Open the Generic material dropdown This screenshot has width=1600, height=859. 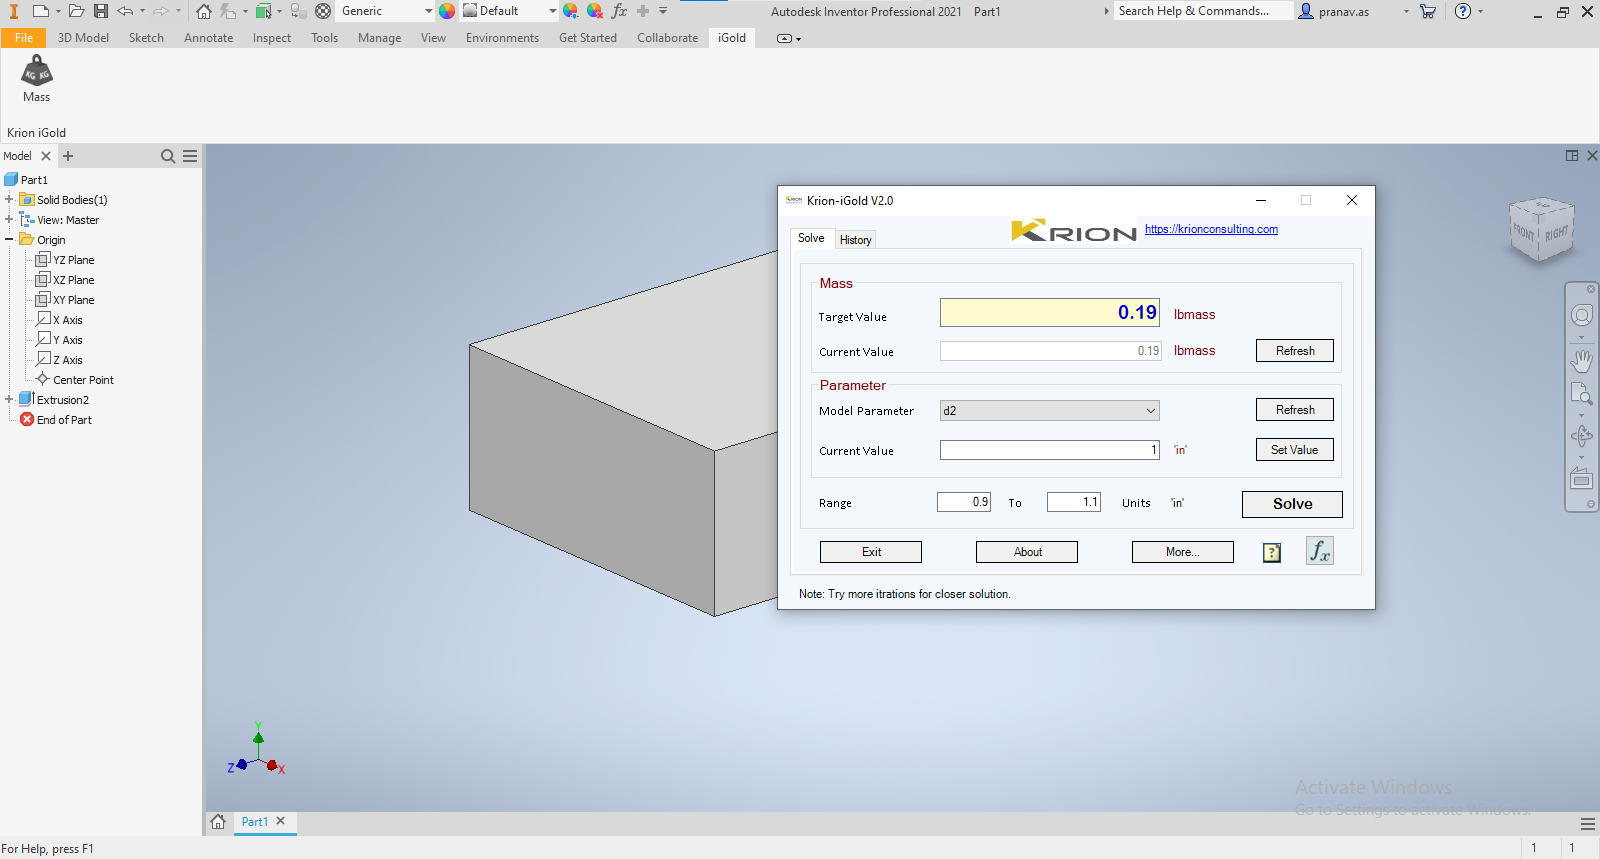428,11
